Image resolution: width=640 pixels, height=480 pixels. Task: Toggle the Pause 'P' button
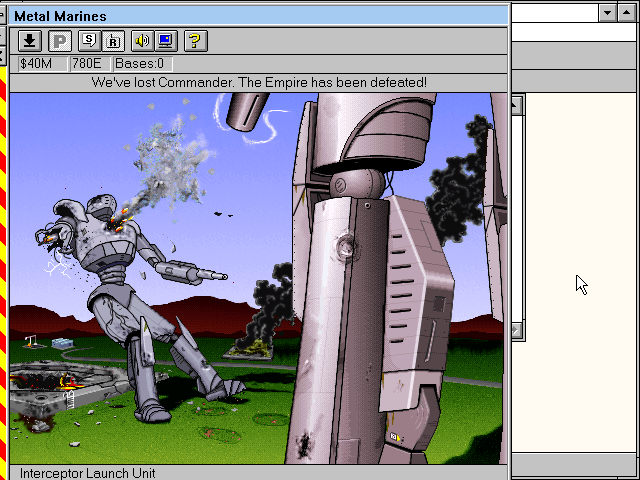coord(60,41)
